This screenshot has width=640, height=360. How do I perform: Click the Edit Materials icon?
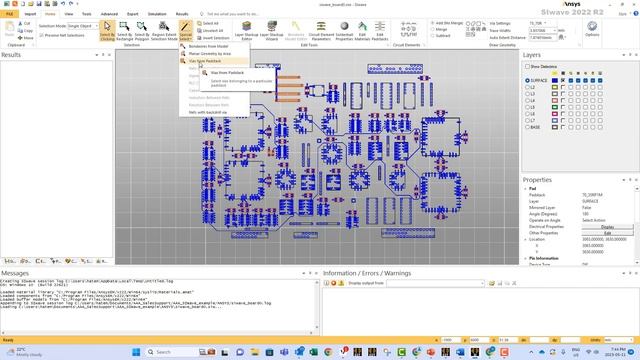click(362, 31)
